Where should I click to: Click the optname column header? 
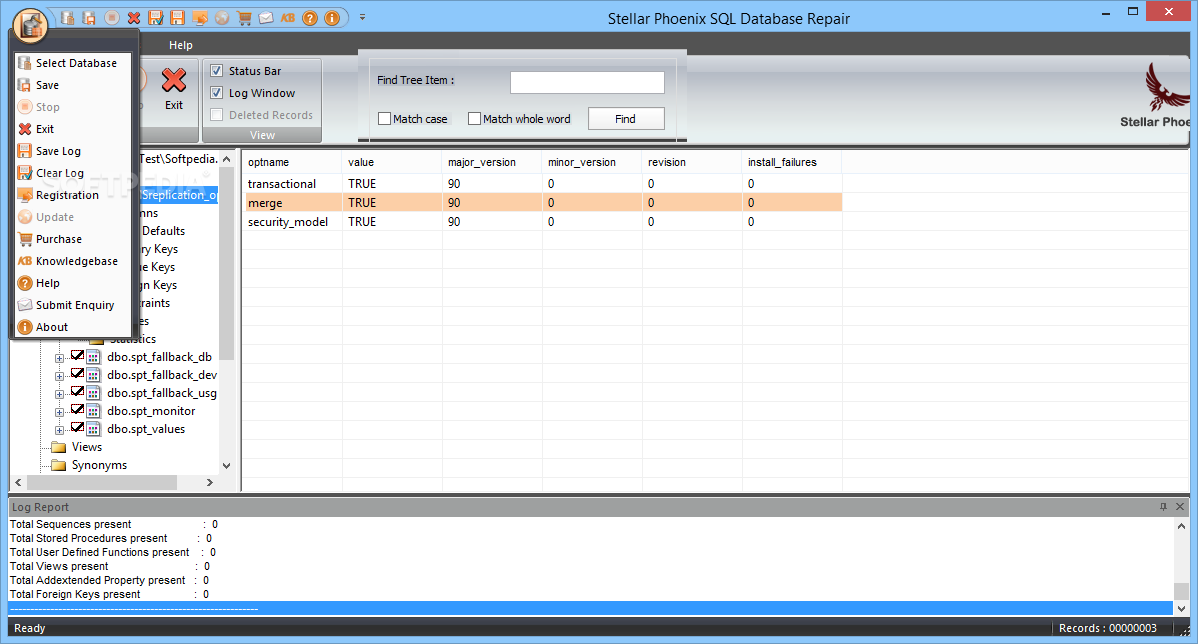[x=292, y=162]
